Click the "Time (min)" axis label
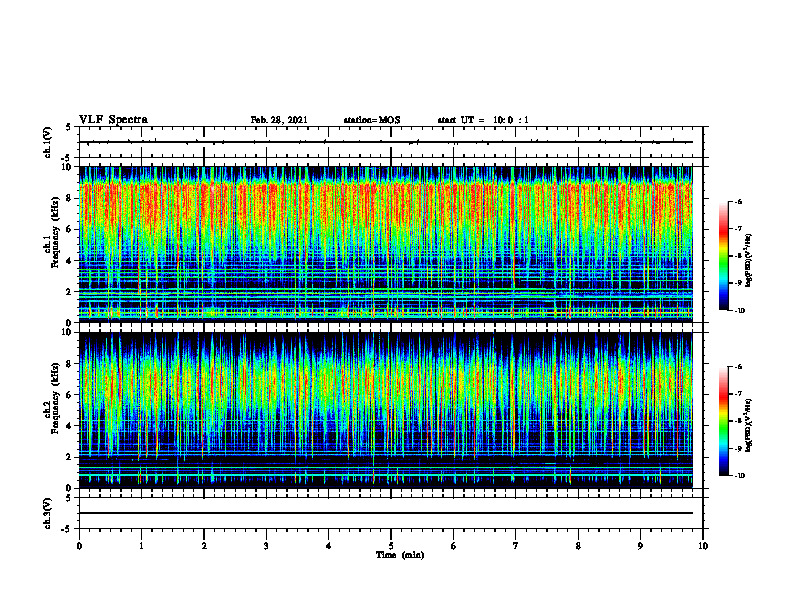Image resolution: width=792 pixels, height=612 pixels. click(400, 555)
